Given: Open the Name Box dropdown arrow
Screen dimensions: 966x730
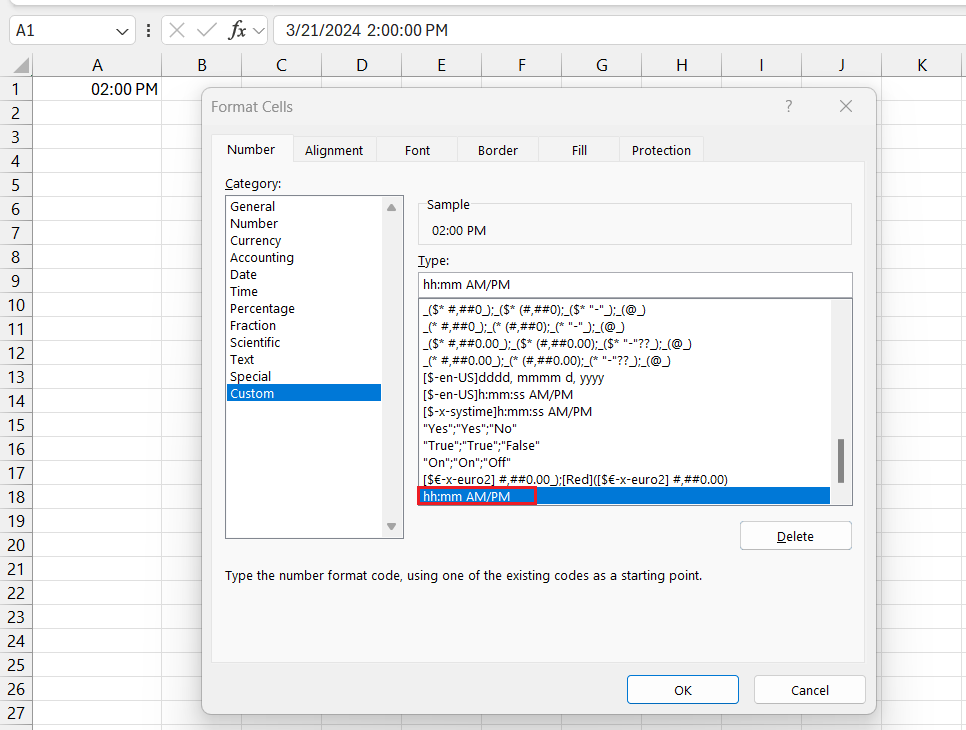Looking at the screenshot, I should [122, 31].
